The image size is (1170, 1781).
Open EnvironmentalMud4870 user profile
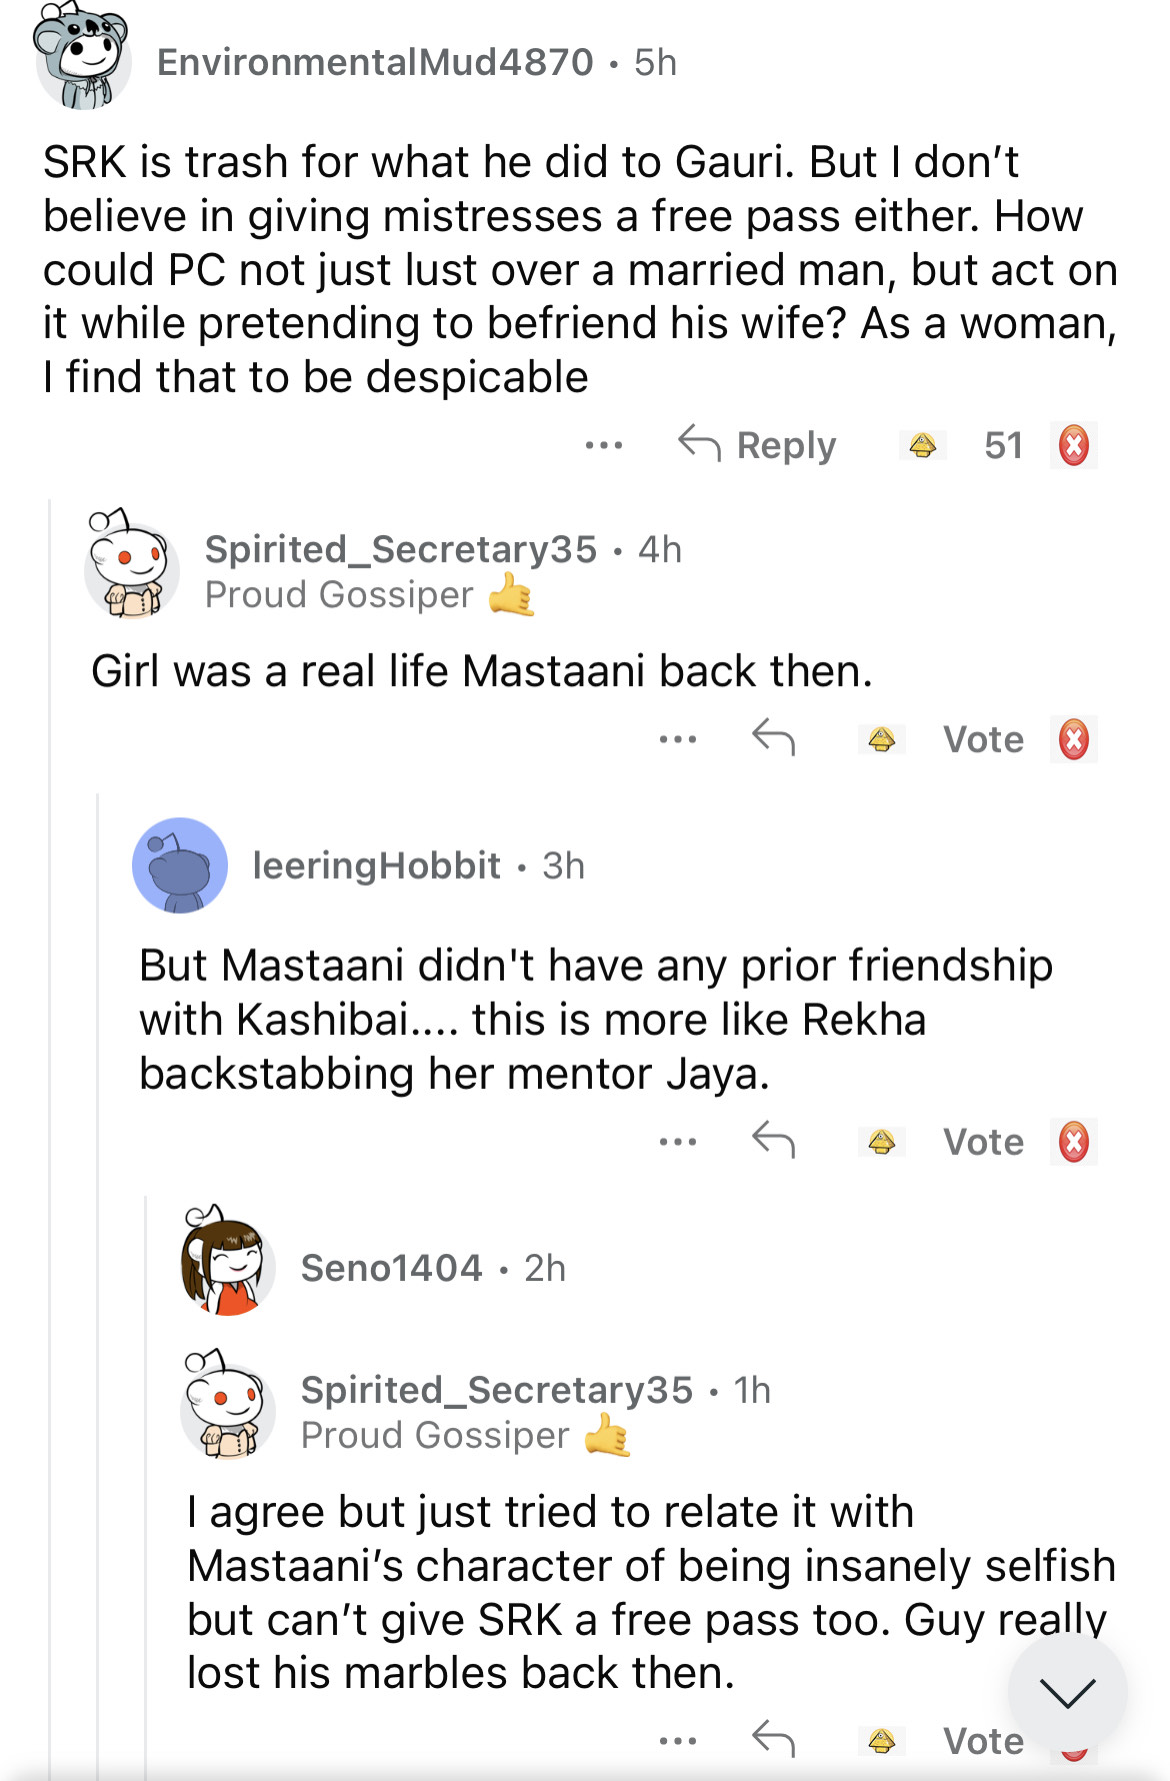click(x=375, y=62)
